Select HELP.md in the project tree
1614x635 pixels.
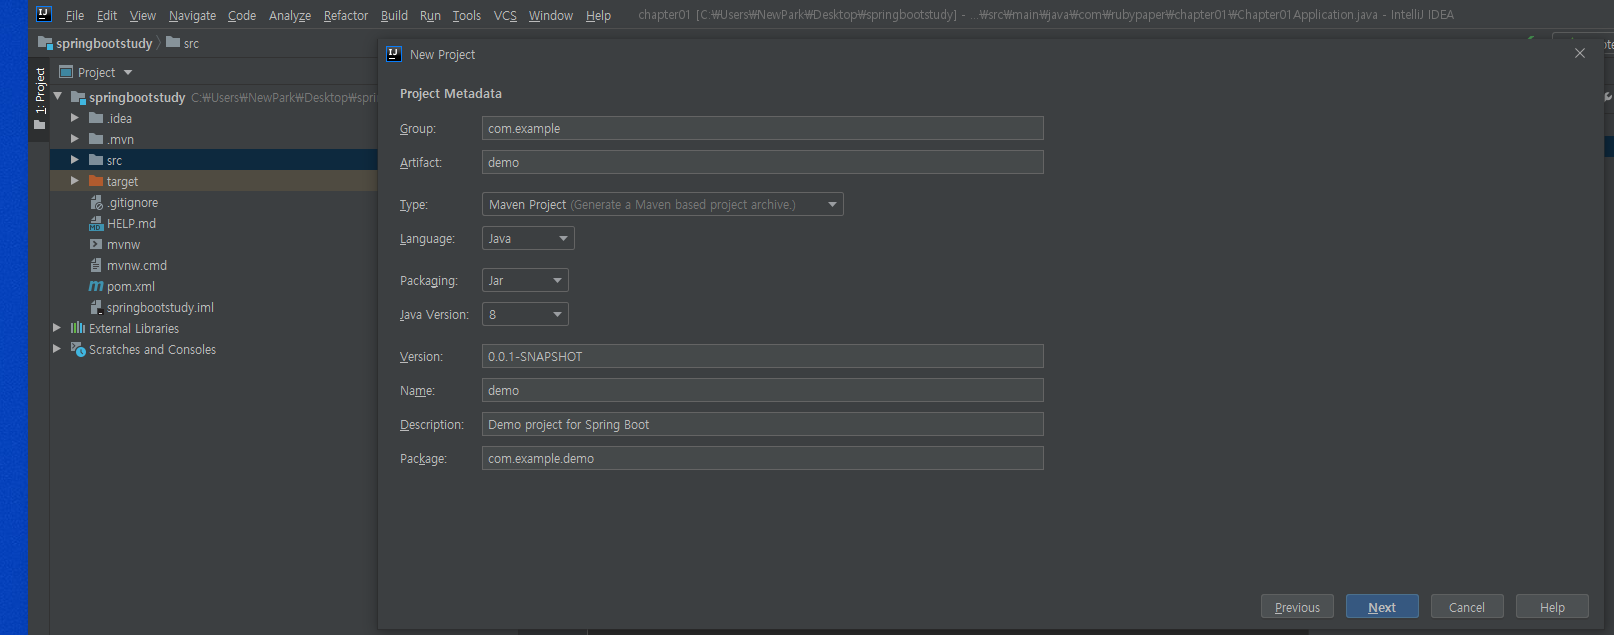131,223
